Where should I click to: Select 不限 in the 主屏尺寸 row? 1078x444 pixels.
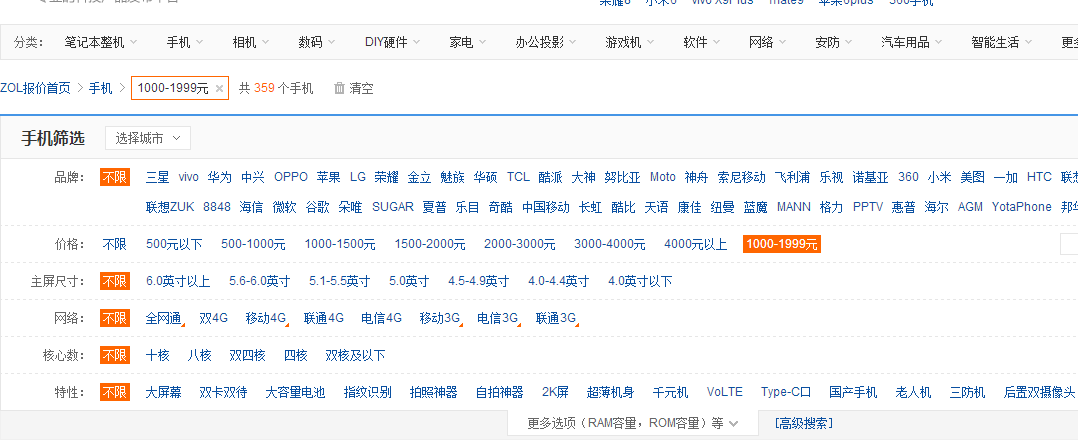coord(115,281)
